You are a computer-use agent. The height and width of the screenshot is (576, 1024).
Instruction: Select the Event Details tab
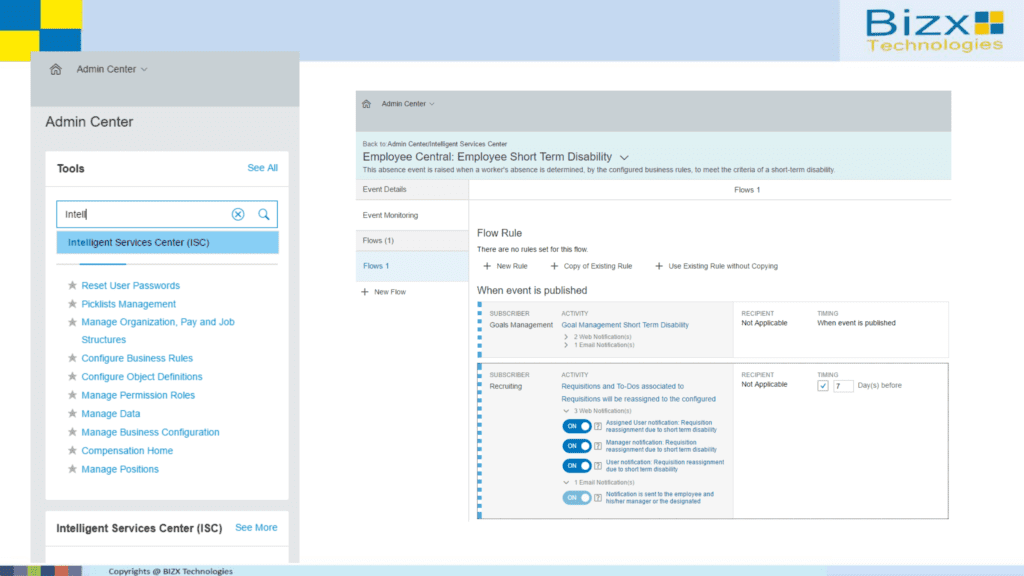pos(412,189)
